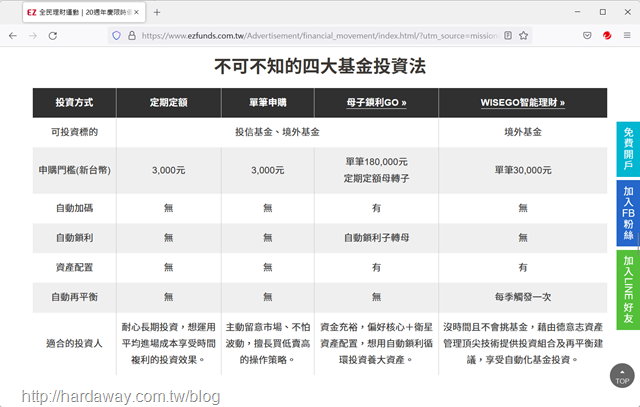Image resolution: width=640 pixels, height=407 pixels.
Task: Select the 全民理財運動 browser tab
Action: (84, 12)
